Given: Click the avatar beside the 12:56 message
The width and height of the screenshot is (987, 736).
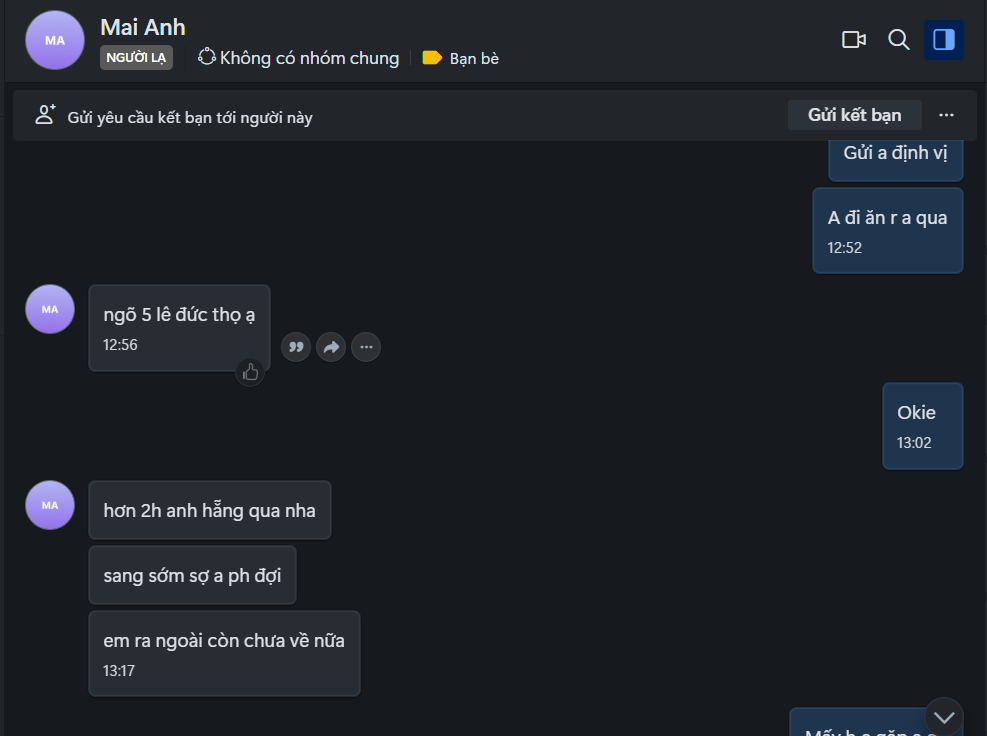Looking at the screenshot, I should coord(50,309).
